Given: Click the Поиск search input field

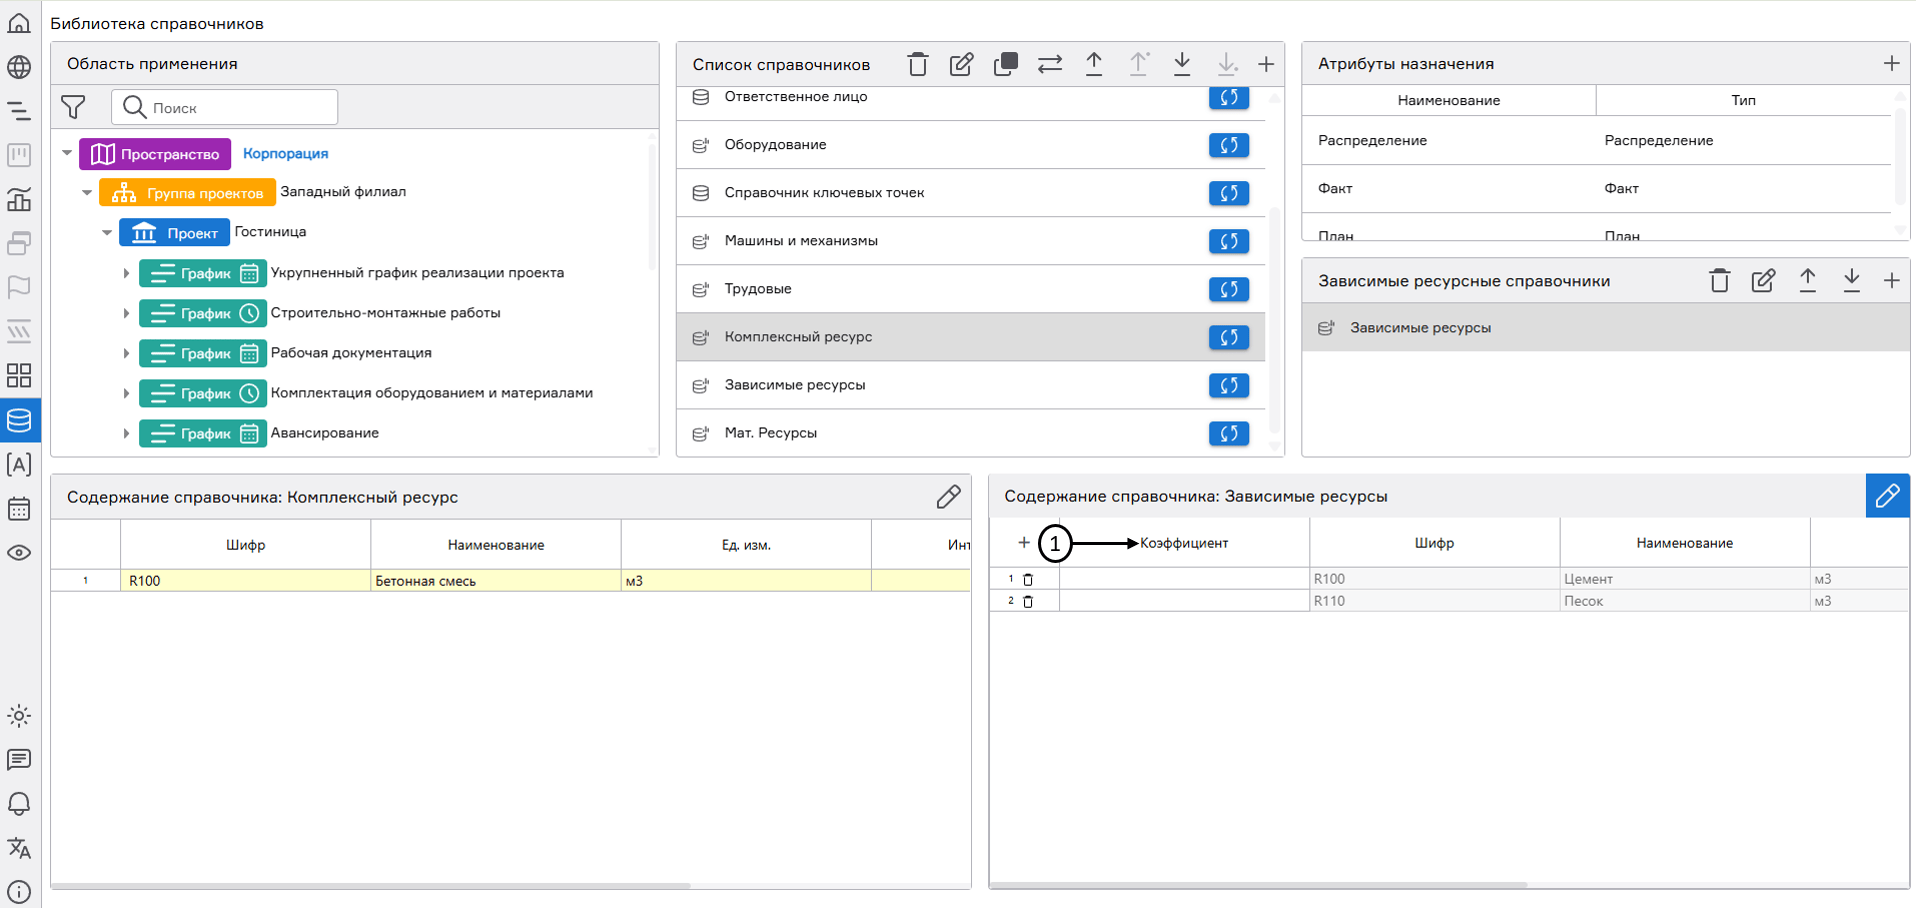Looking at the screenshot, I should 240,108.
